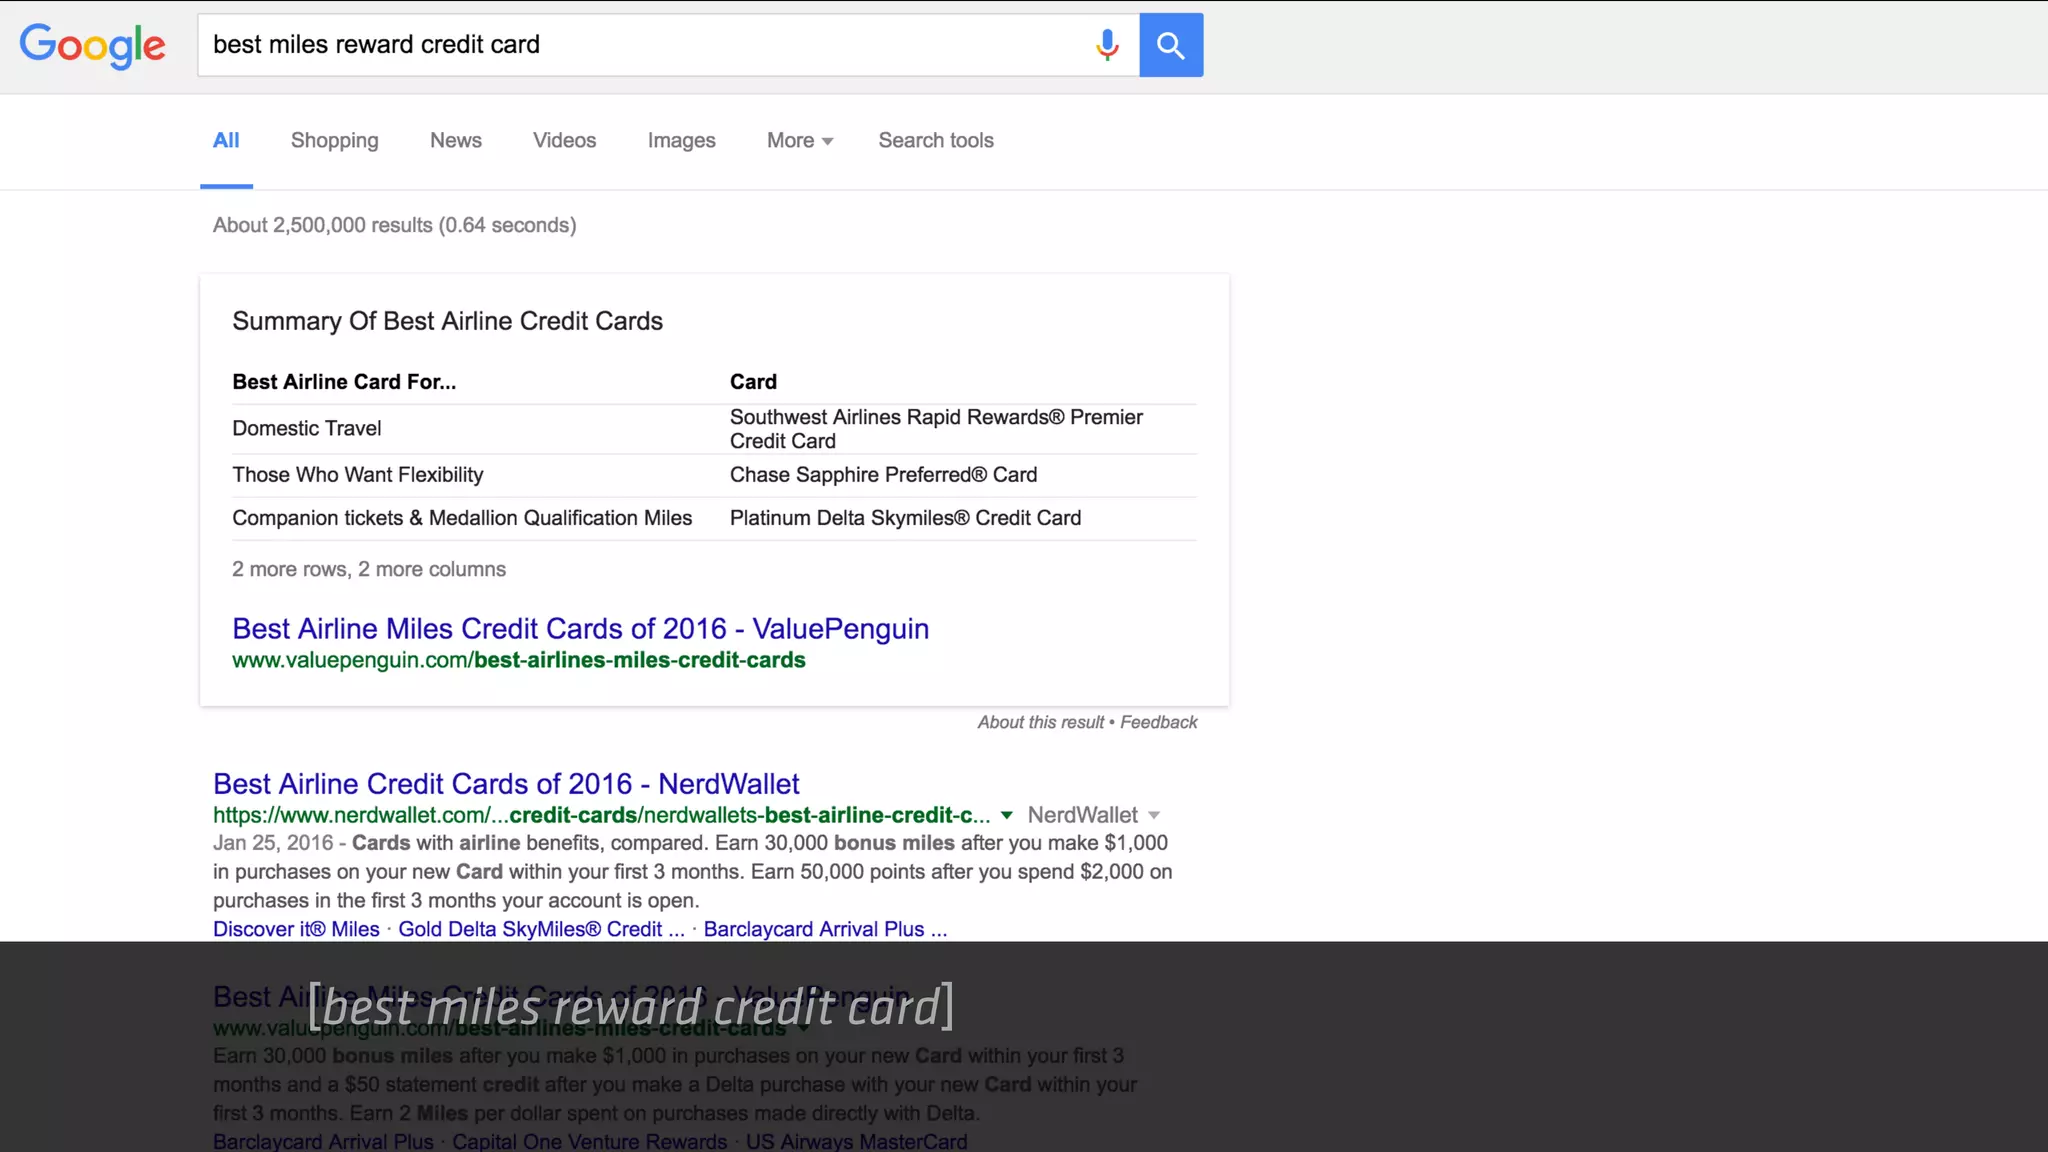Switch to the Images tab
2048x1152 pixels.
(x=682, y=141)
